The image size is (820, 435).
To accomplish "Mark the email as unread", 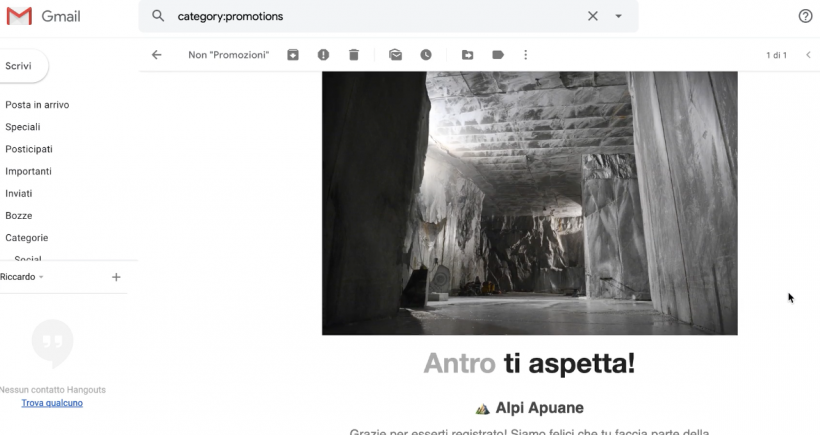I will coord(395,55).
